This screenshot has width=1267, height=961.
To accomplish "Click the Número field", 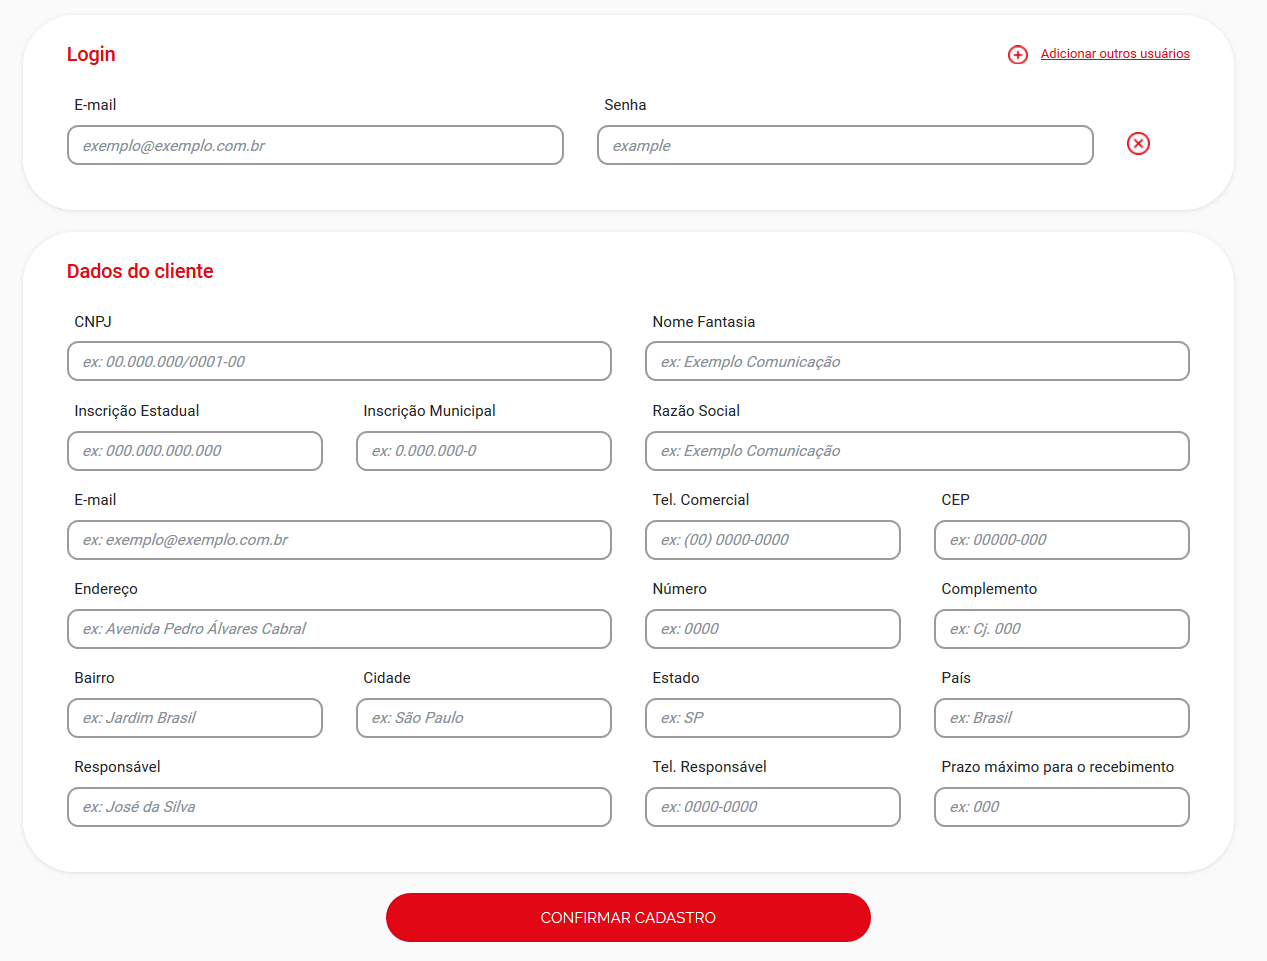I will point(773,629).
